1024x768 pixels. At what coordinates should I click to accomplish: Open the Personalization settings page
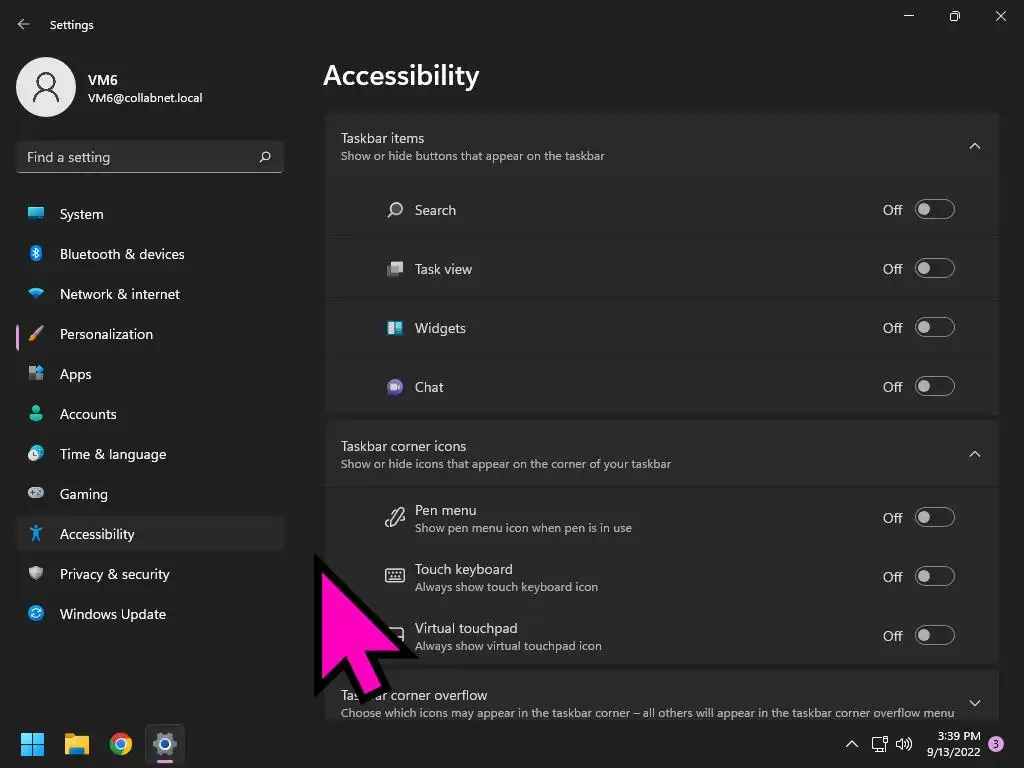pyautogui.click(x=106, y=334)
